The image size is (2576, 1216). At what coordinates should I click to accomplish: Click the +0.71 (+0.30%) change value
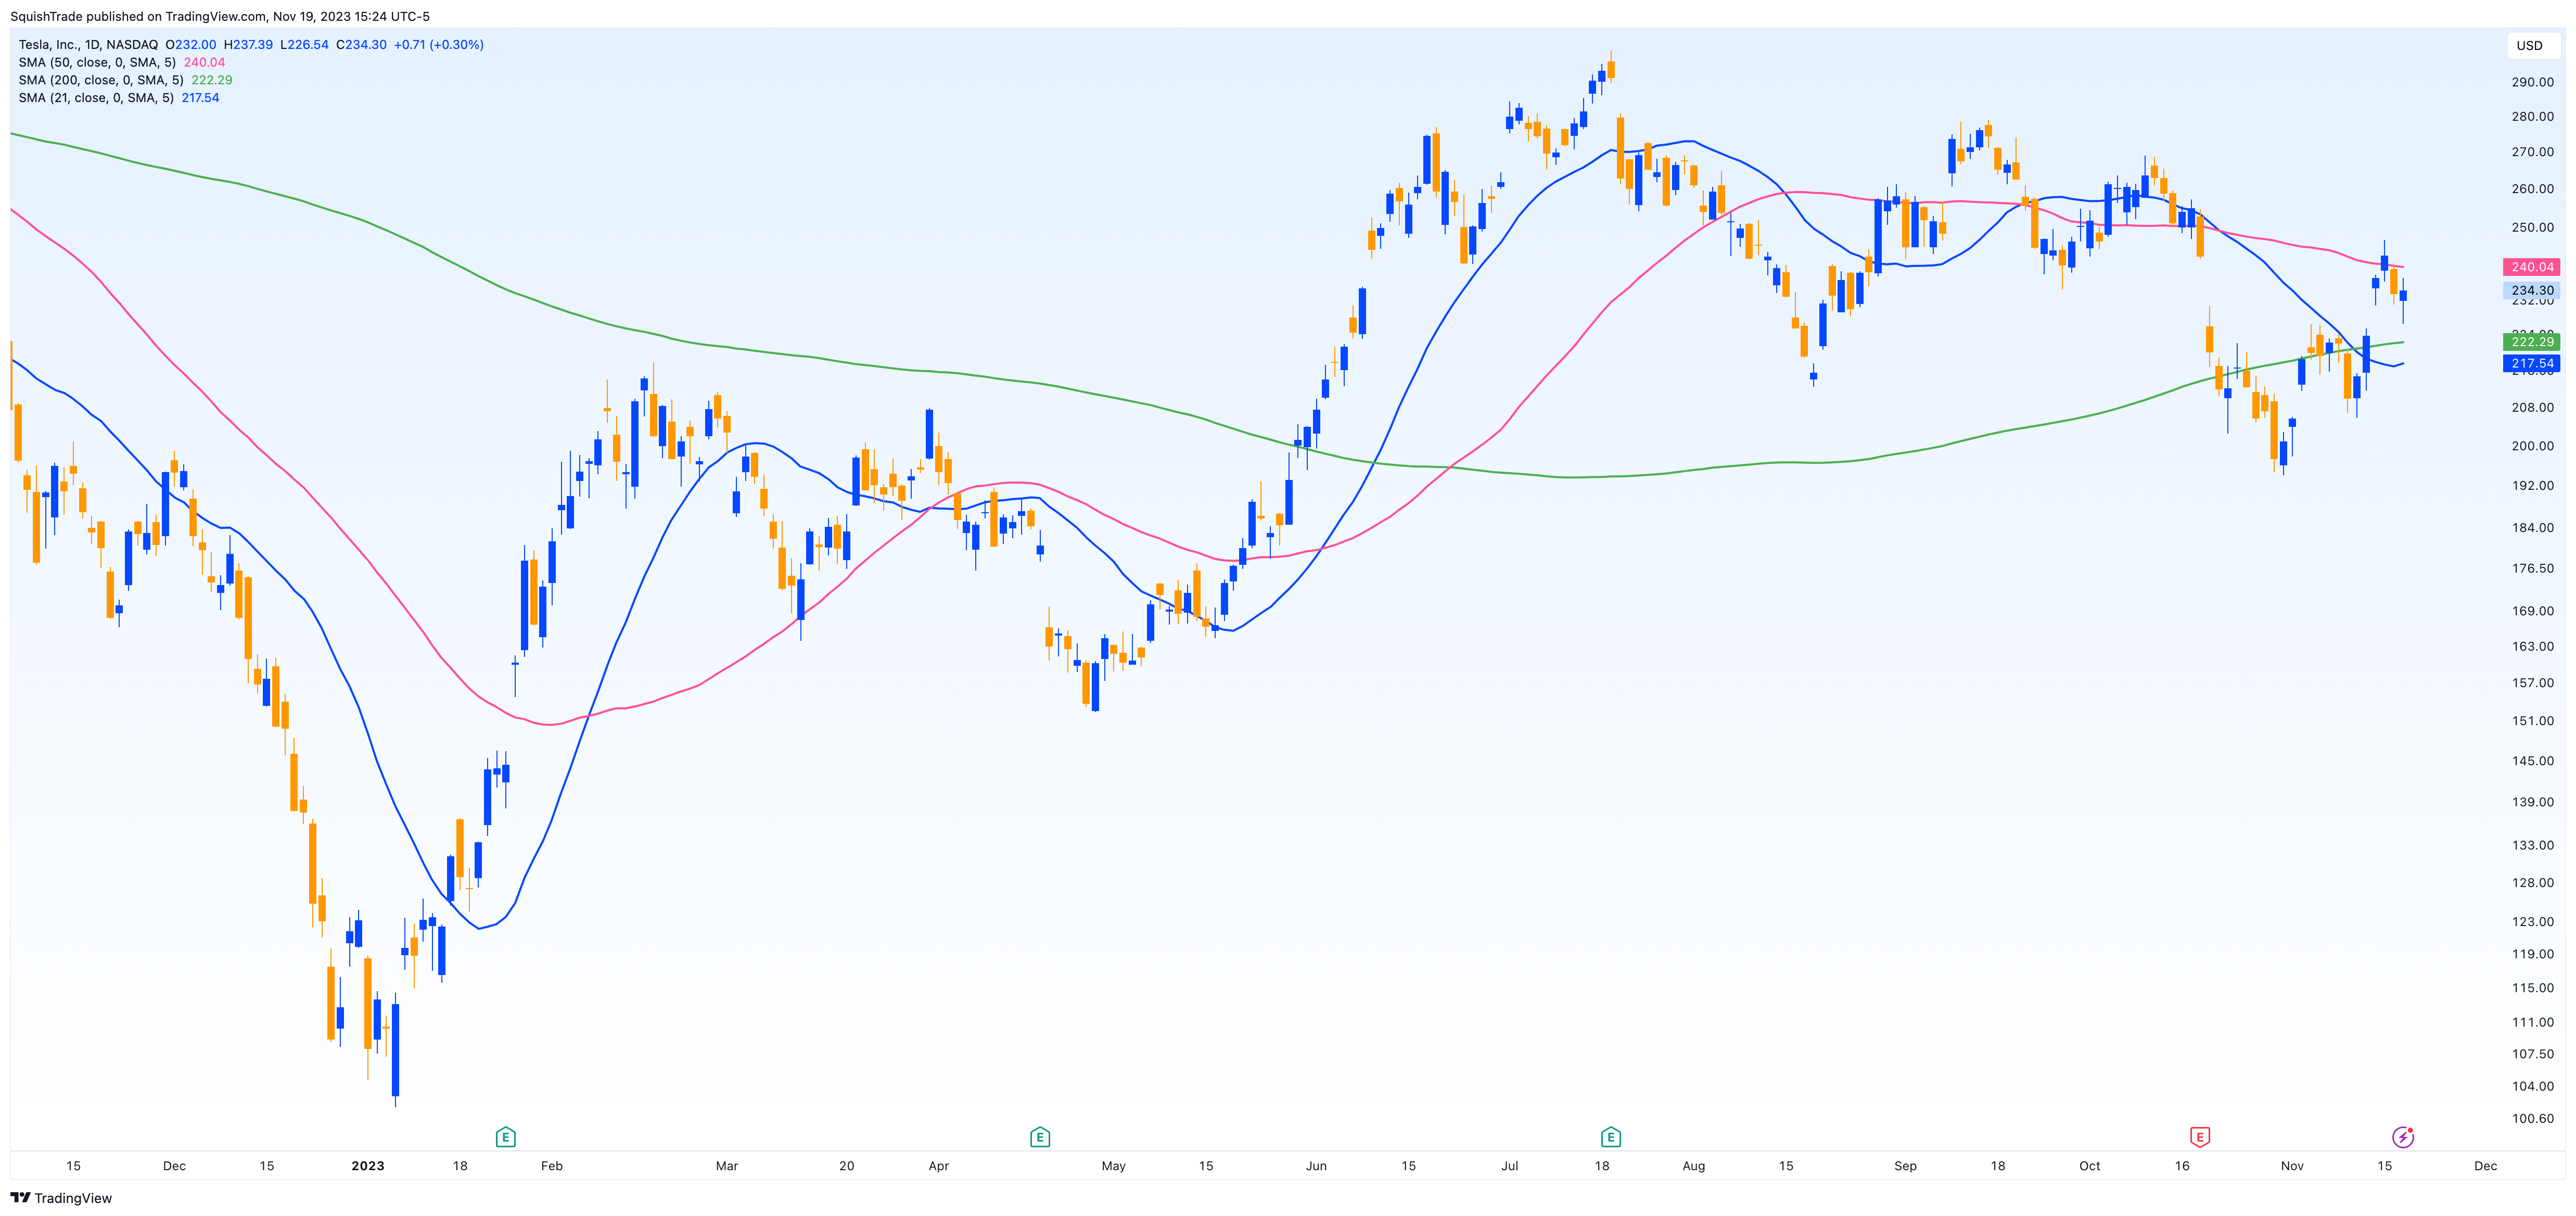pos(439,45)
